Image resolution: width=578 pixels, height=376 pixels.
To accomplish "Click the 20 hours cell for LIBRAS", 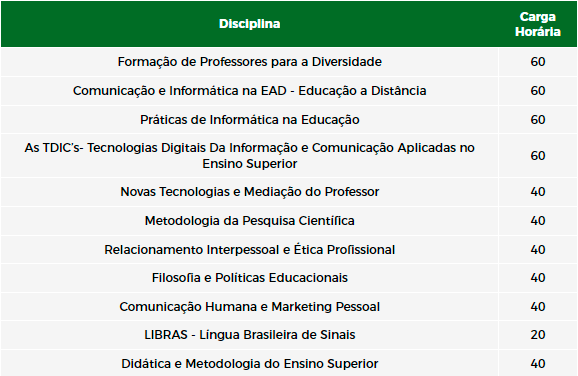I will [538, 335].
